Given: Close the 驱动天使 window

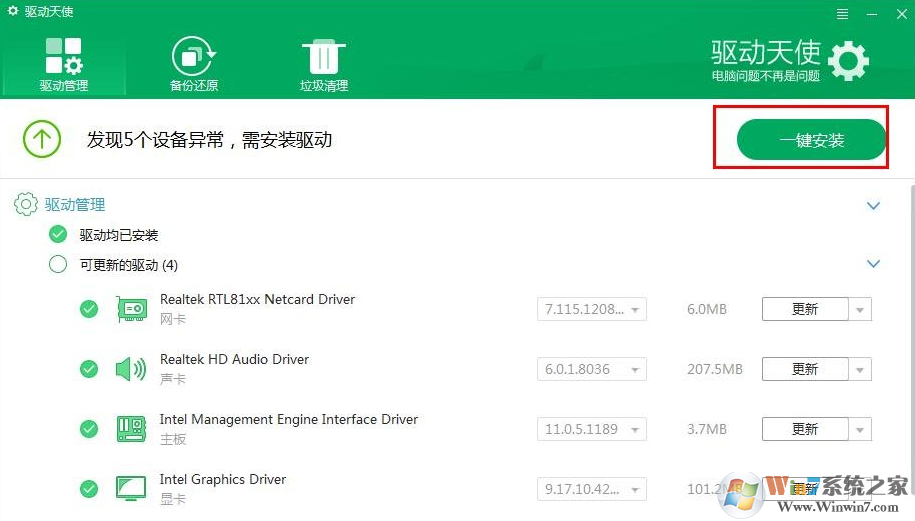Looking at the screenshot, I should point(902,14).
